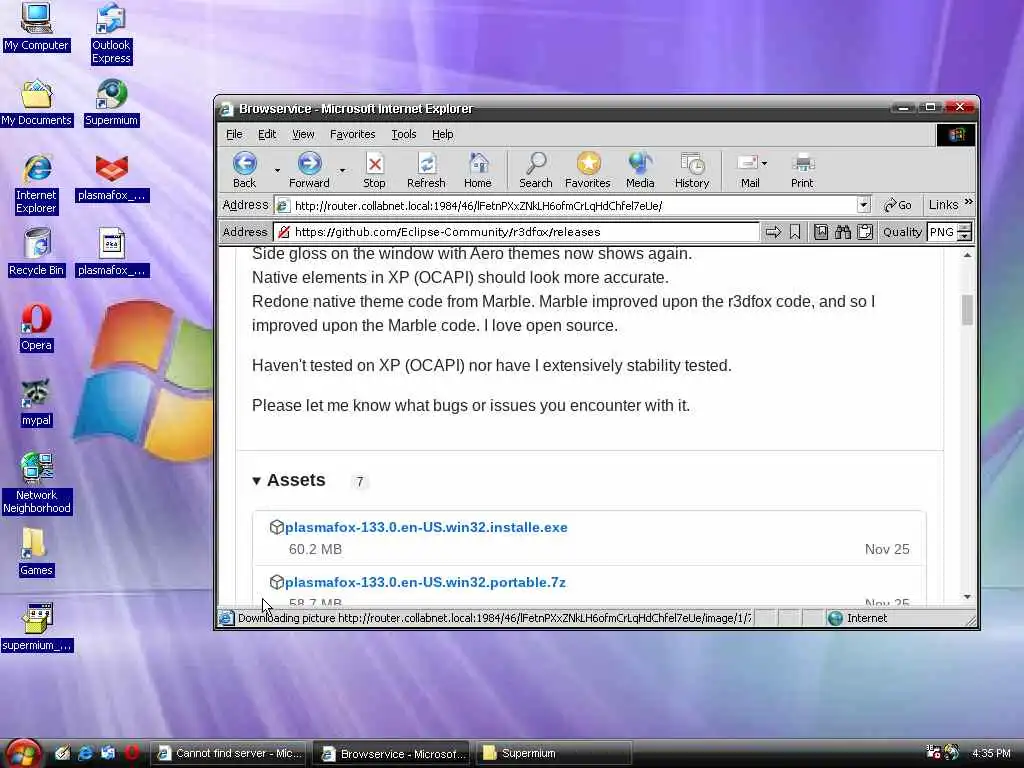
Task: Decrease Quality with the down arrow
Action: [965, 236]
